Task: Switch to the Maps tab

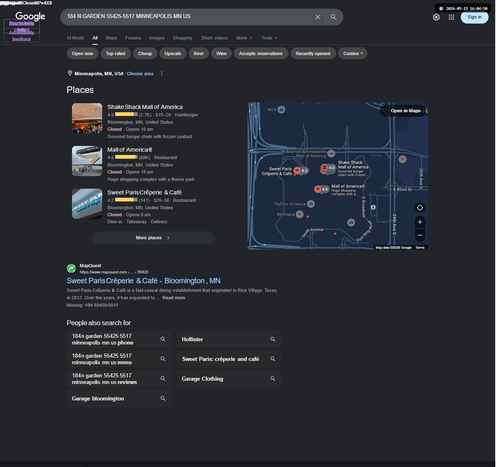Action: point(111,38)
